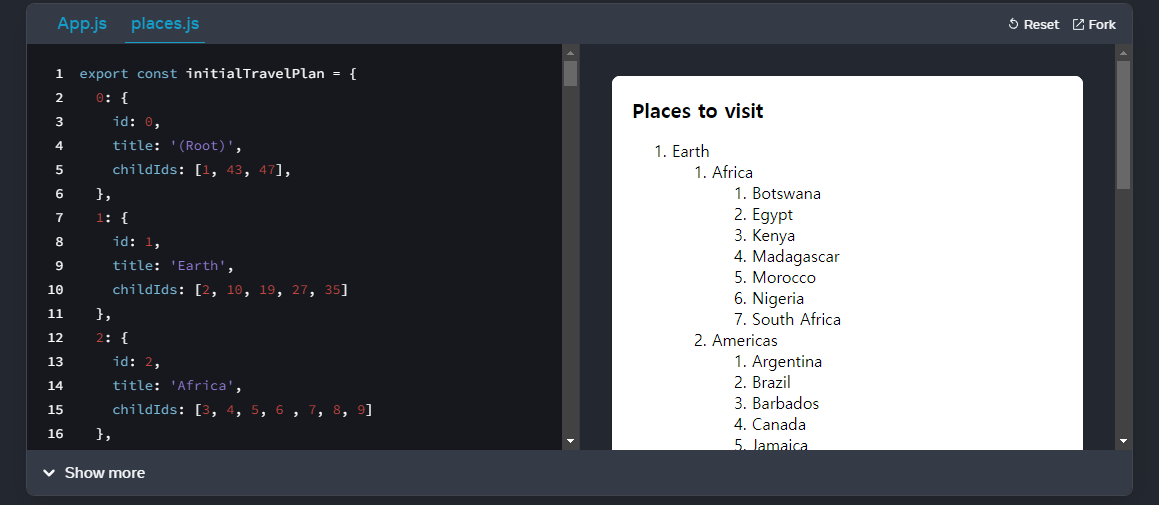
Task: Click the childIds array [1, 43, 47]
Action: pos(238,170)
